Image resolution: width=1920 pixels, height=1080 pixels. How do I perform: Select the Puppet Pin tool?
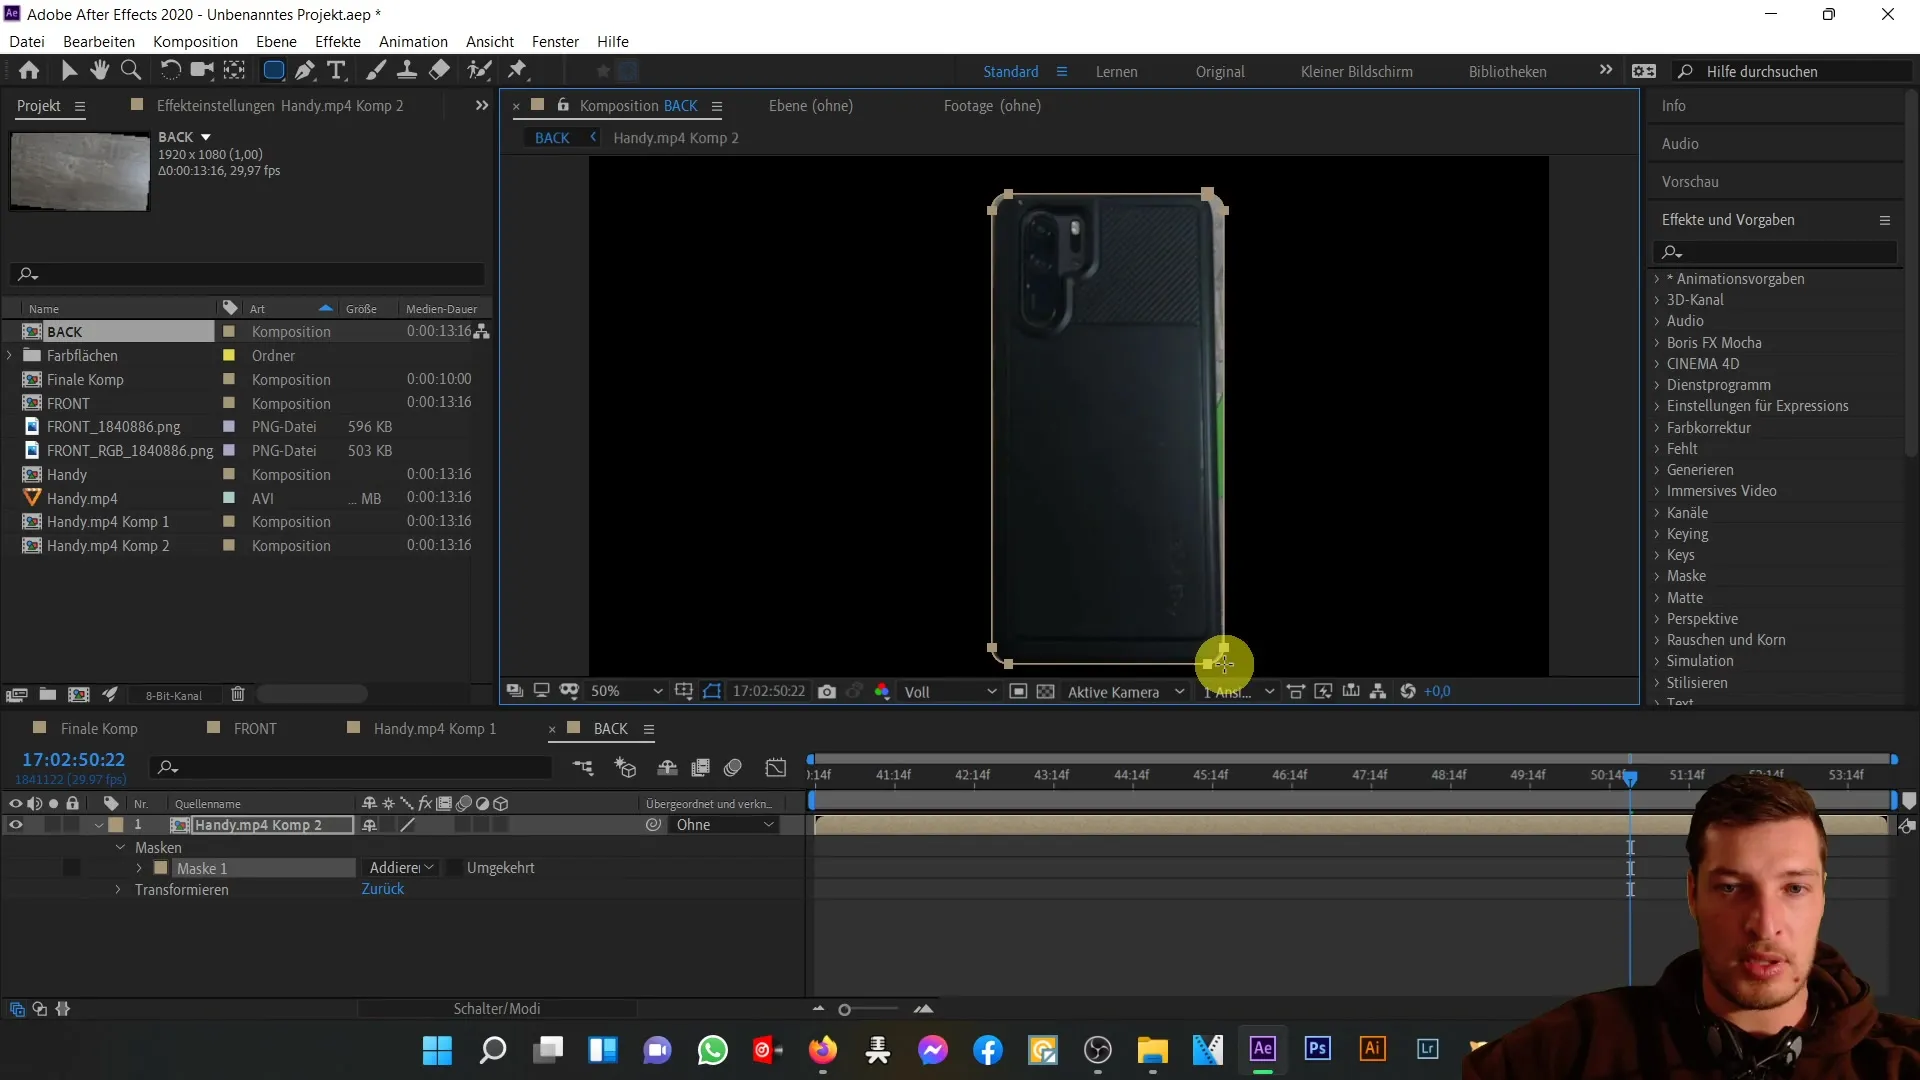pos(517,70)
